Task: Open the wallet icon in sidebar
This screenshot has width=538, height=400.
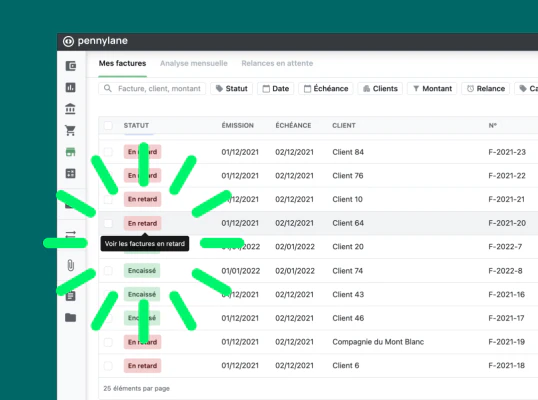Action: (x=71, y=66)
